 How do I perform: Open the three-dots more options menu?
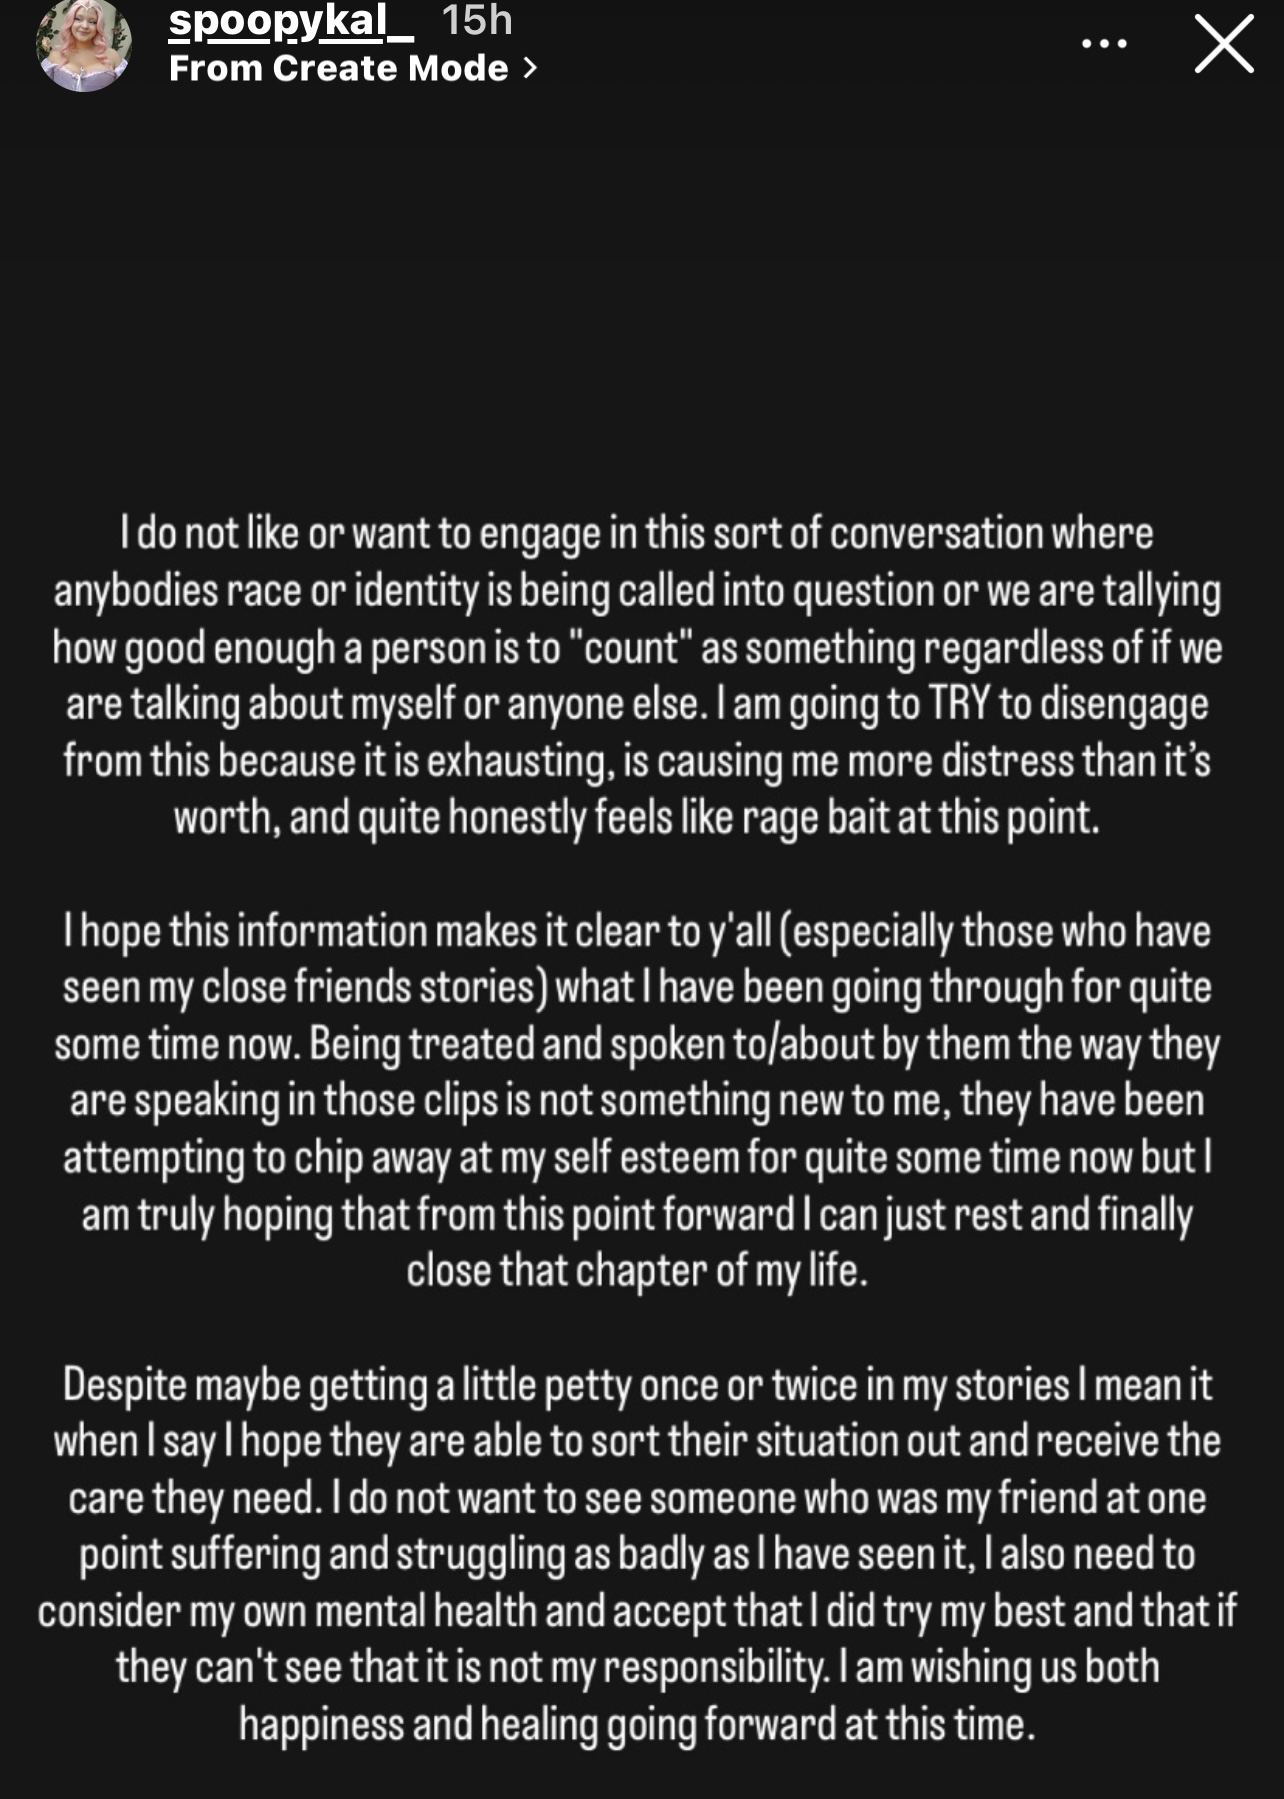pos(1104,44)
